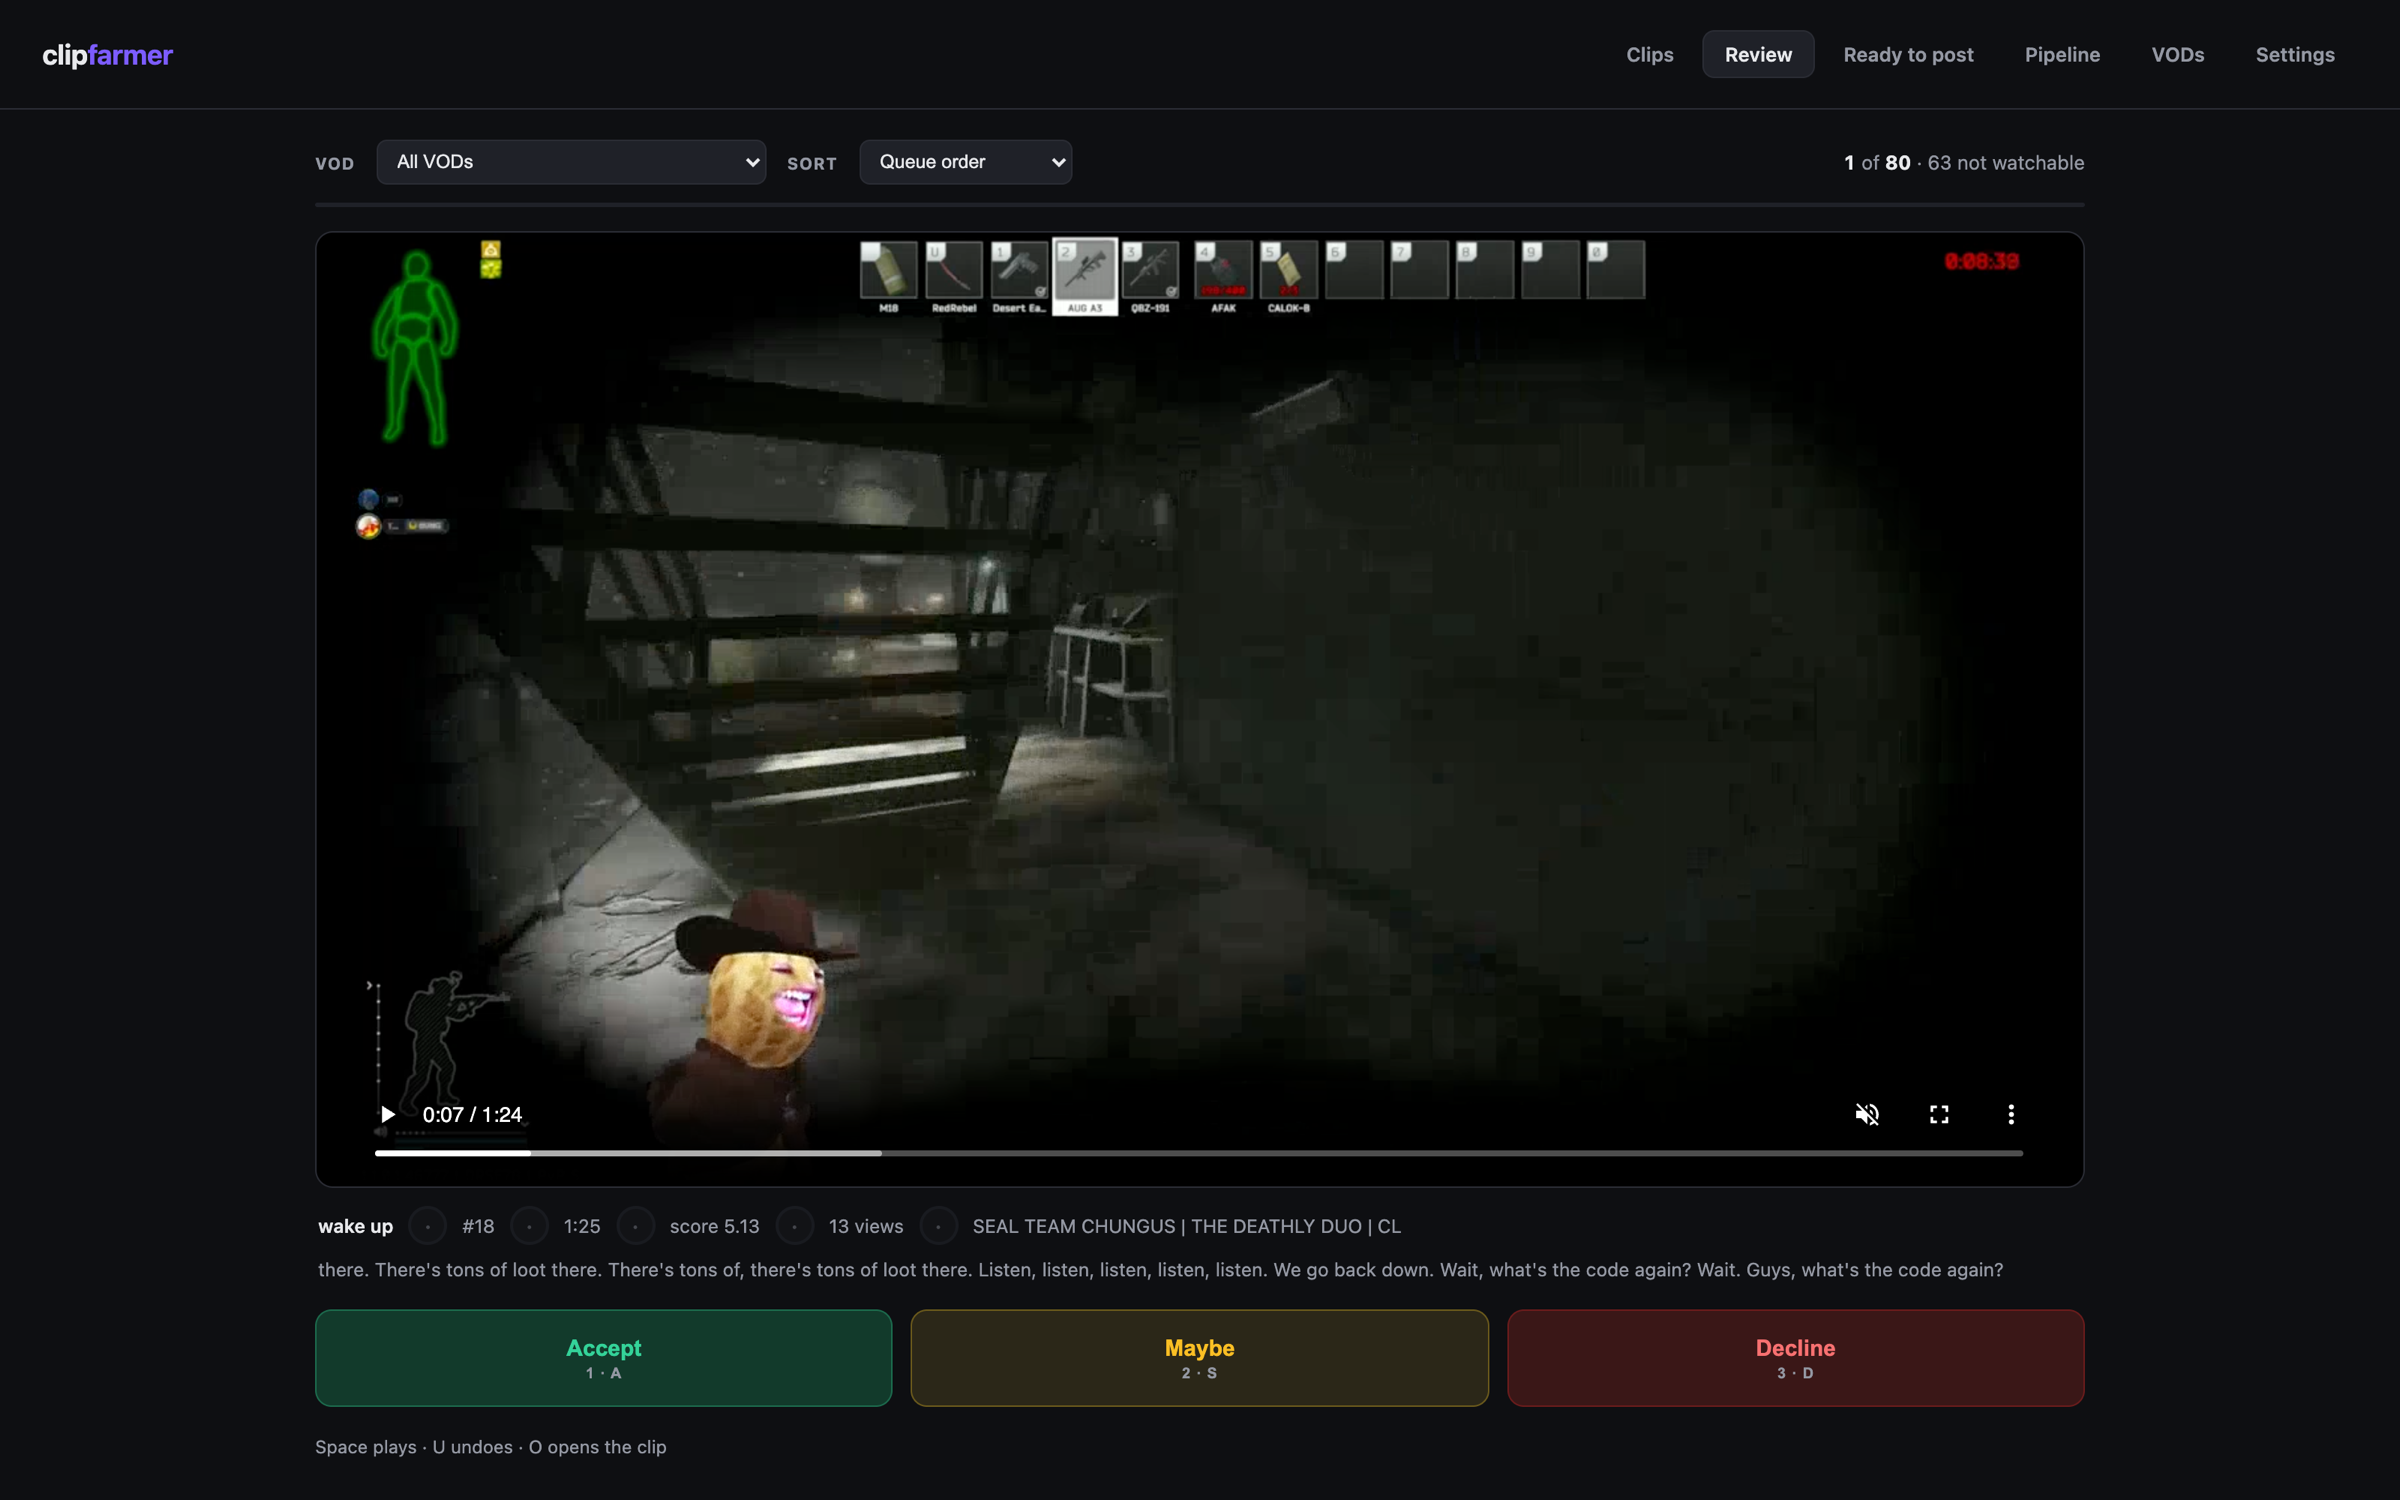Mark the clip as Maybe
Viewport: 2400px width, 1500px height.
coord(1199,1358)
